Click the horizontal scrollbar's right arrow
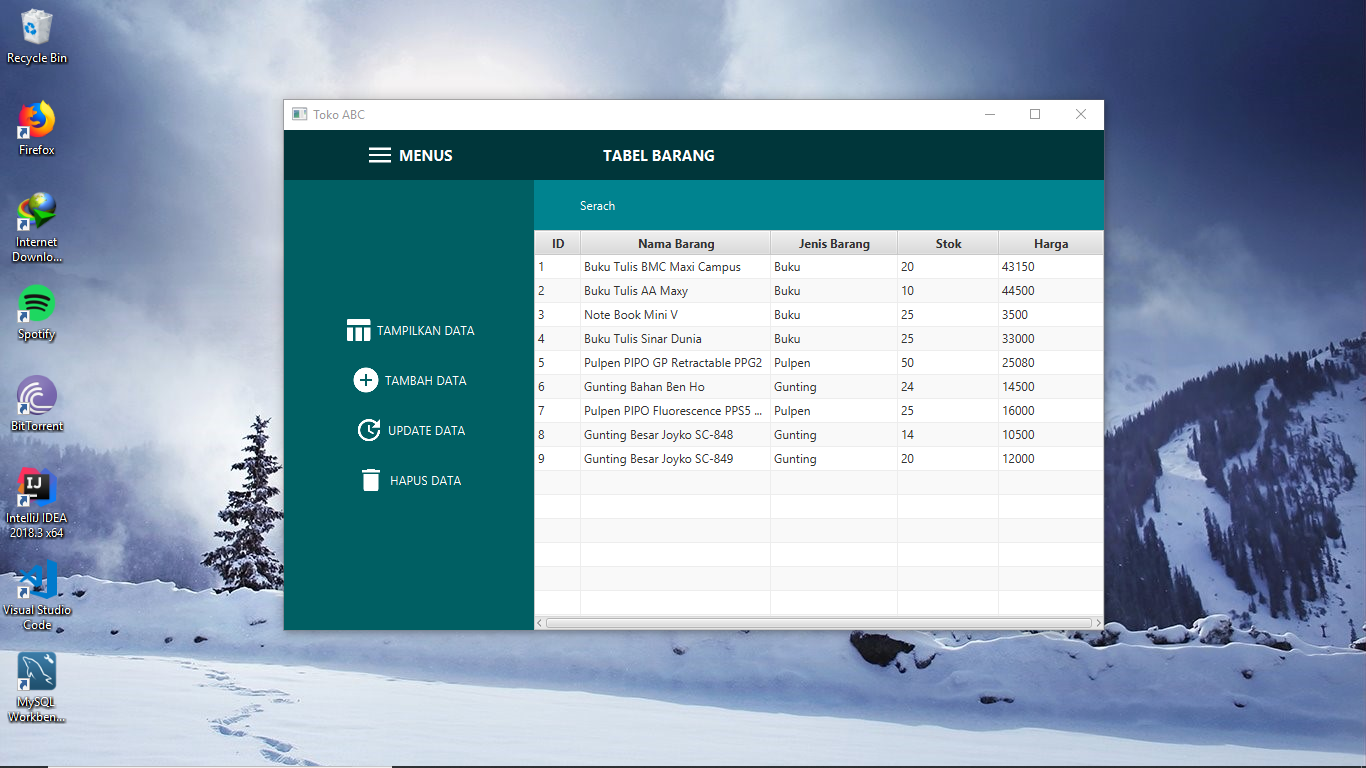 point(1097,622)
